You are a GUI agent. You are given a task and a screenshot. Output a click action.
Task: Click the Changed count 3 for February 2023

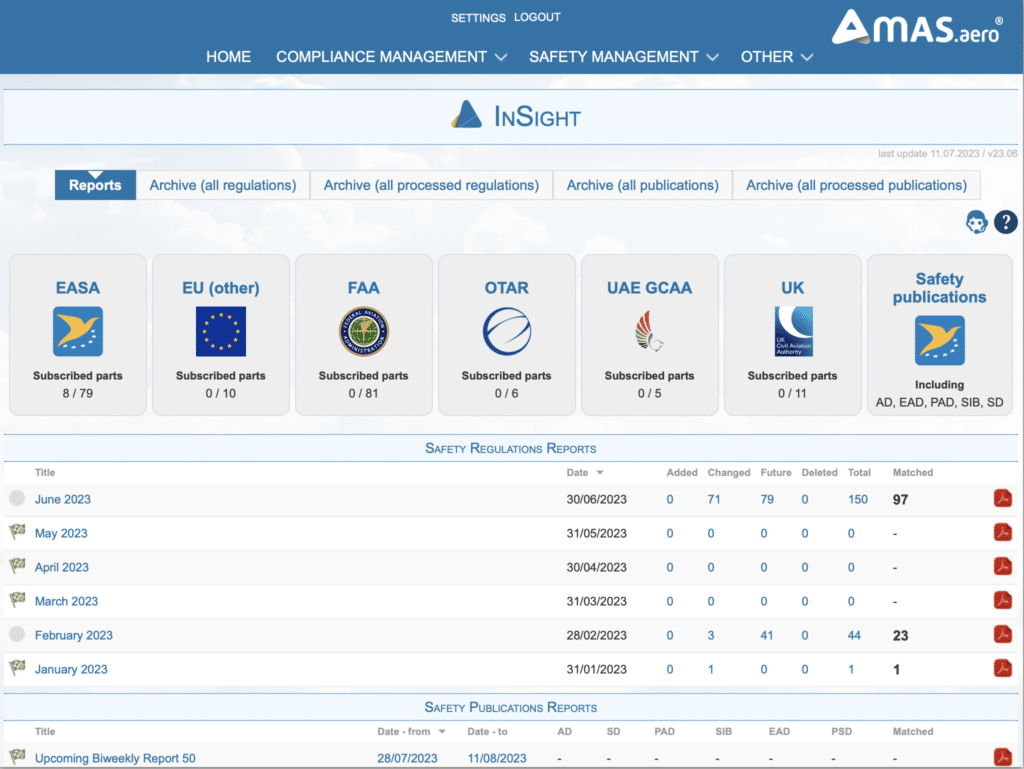[711, 635]
